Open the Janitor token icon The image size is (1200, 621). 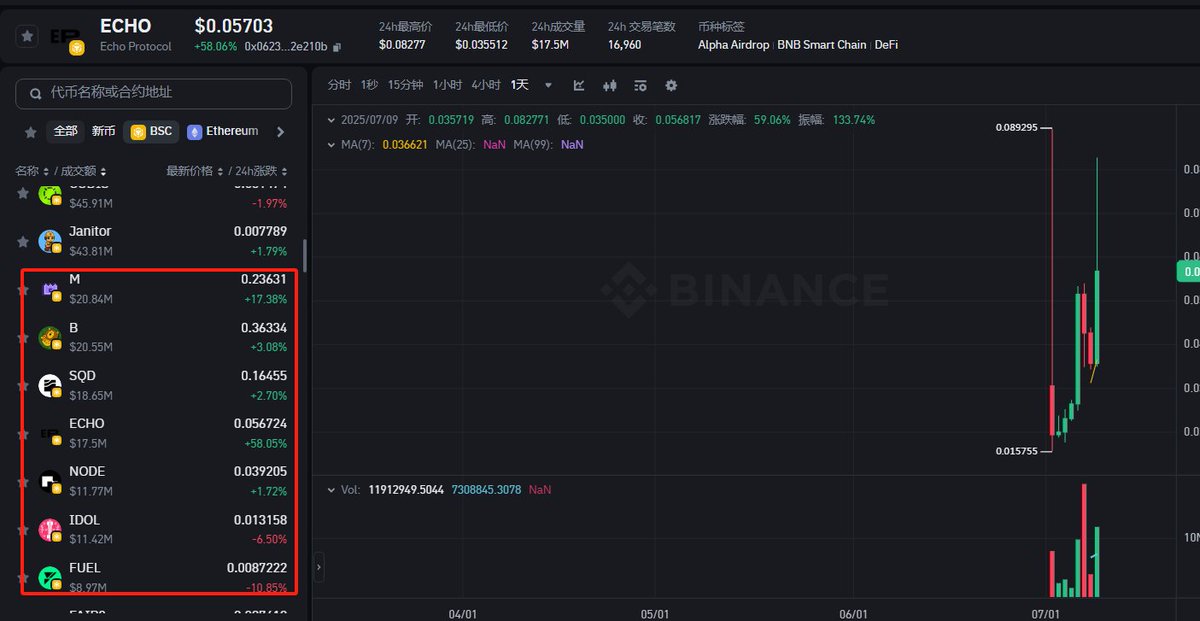(50, 241)
